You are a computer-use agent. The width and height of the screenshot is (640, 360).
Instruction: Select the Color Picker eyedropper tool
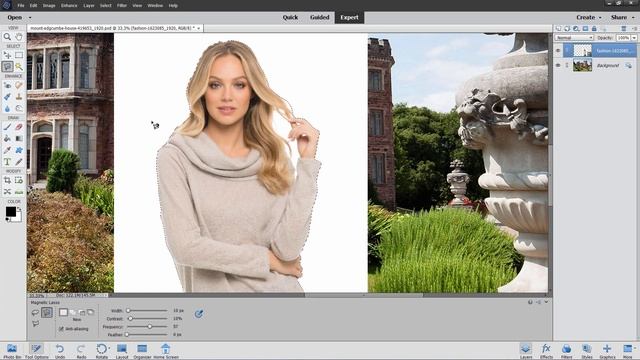click(x=7, y=150)
